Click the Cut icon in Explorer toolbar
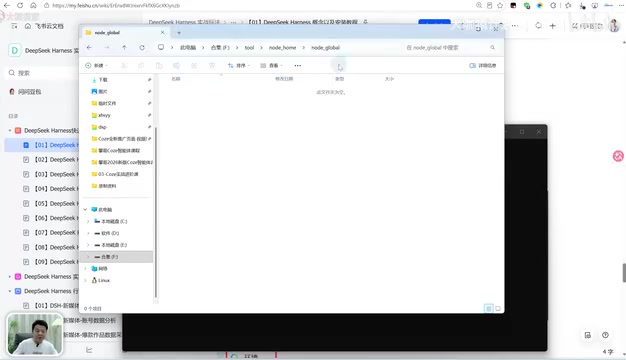626x360 pixels. pos(124,65)
